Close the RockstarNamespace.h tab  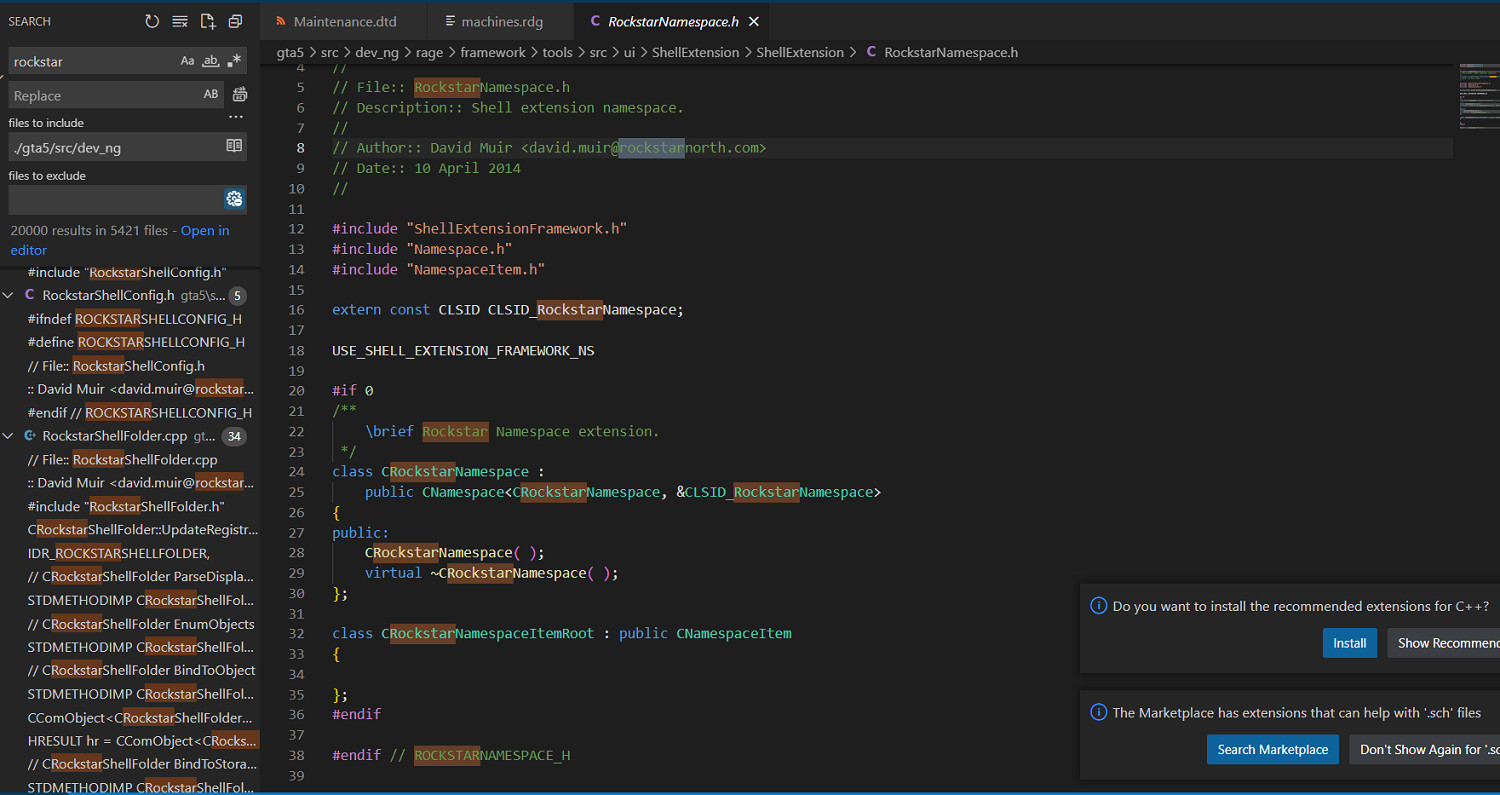click(x=753, y=21)
